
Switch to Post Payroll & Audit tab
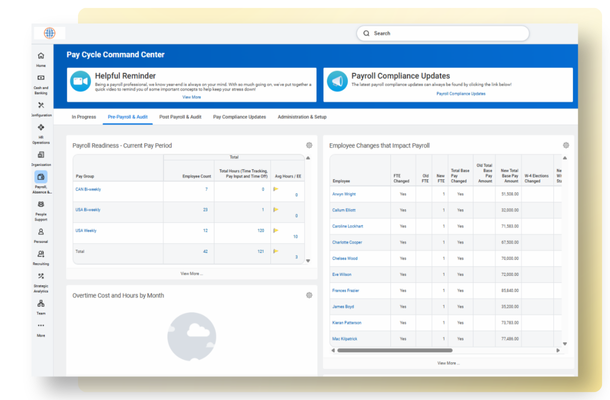(x=180, y=117)
